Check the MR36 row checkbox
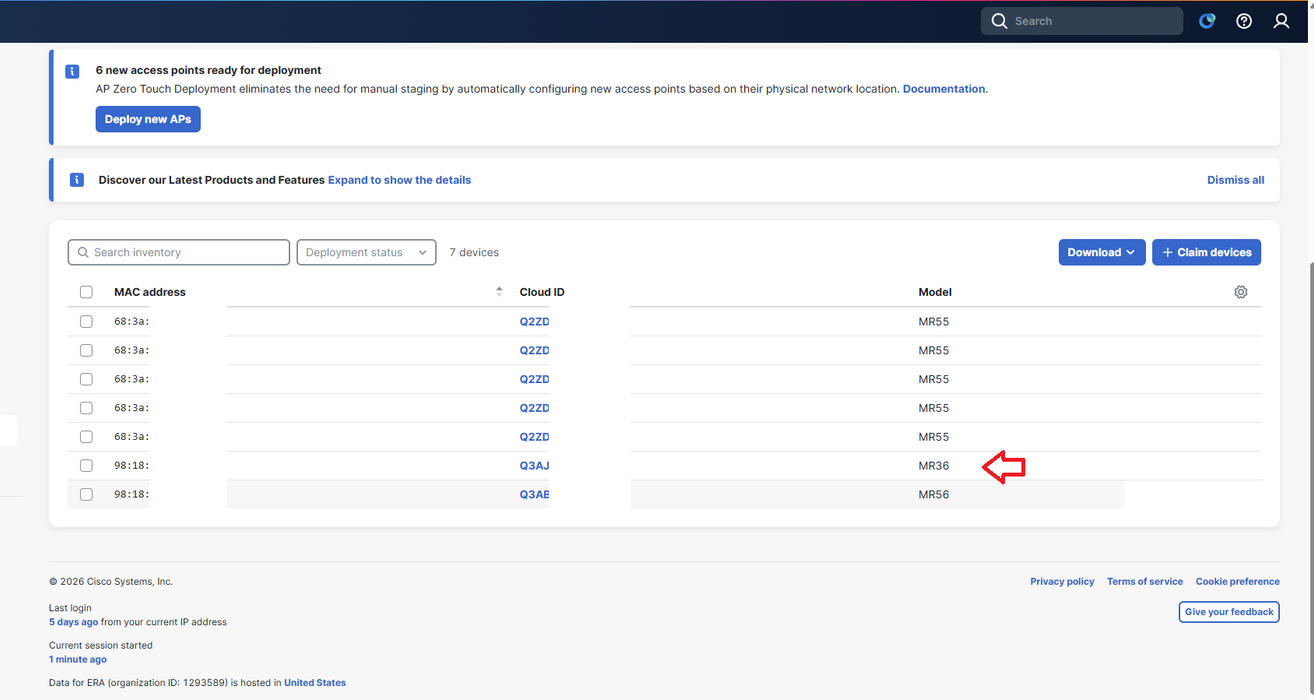This screenshot has height=700, width=1314. (86, 466)
